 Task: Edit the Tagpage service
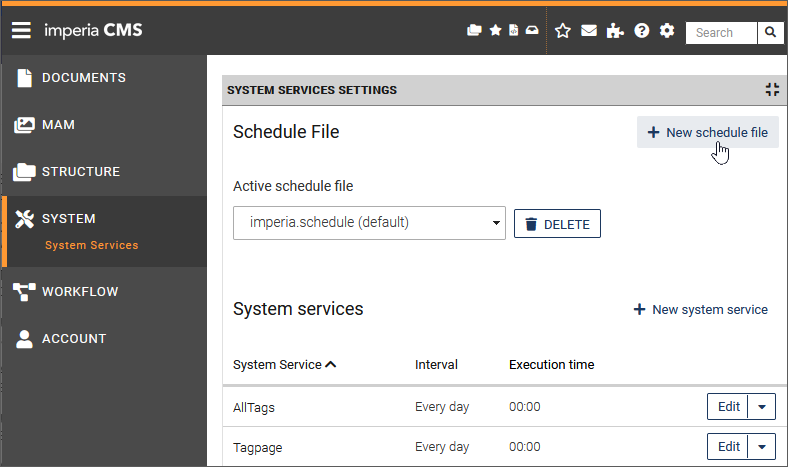[x=728, y=447]
